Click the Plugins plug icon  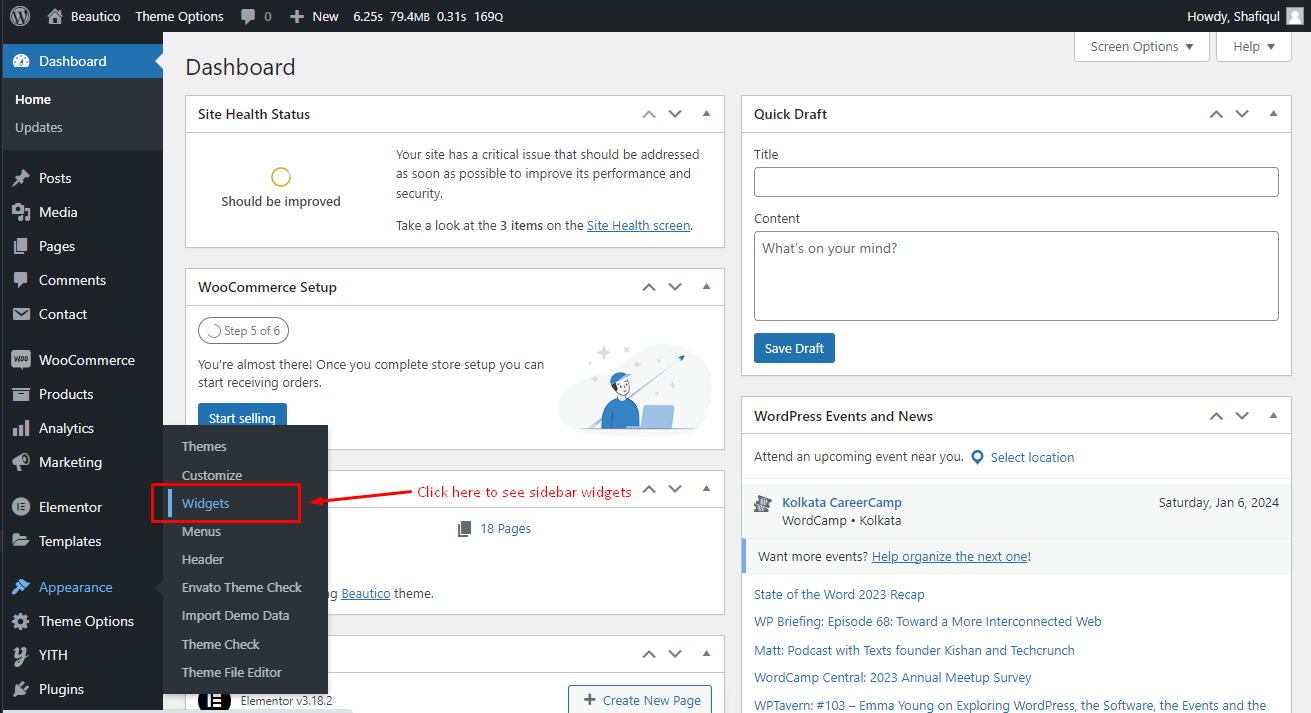[21, 689]
